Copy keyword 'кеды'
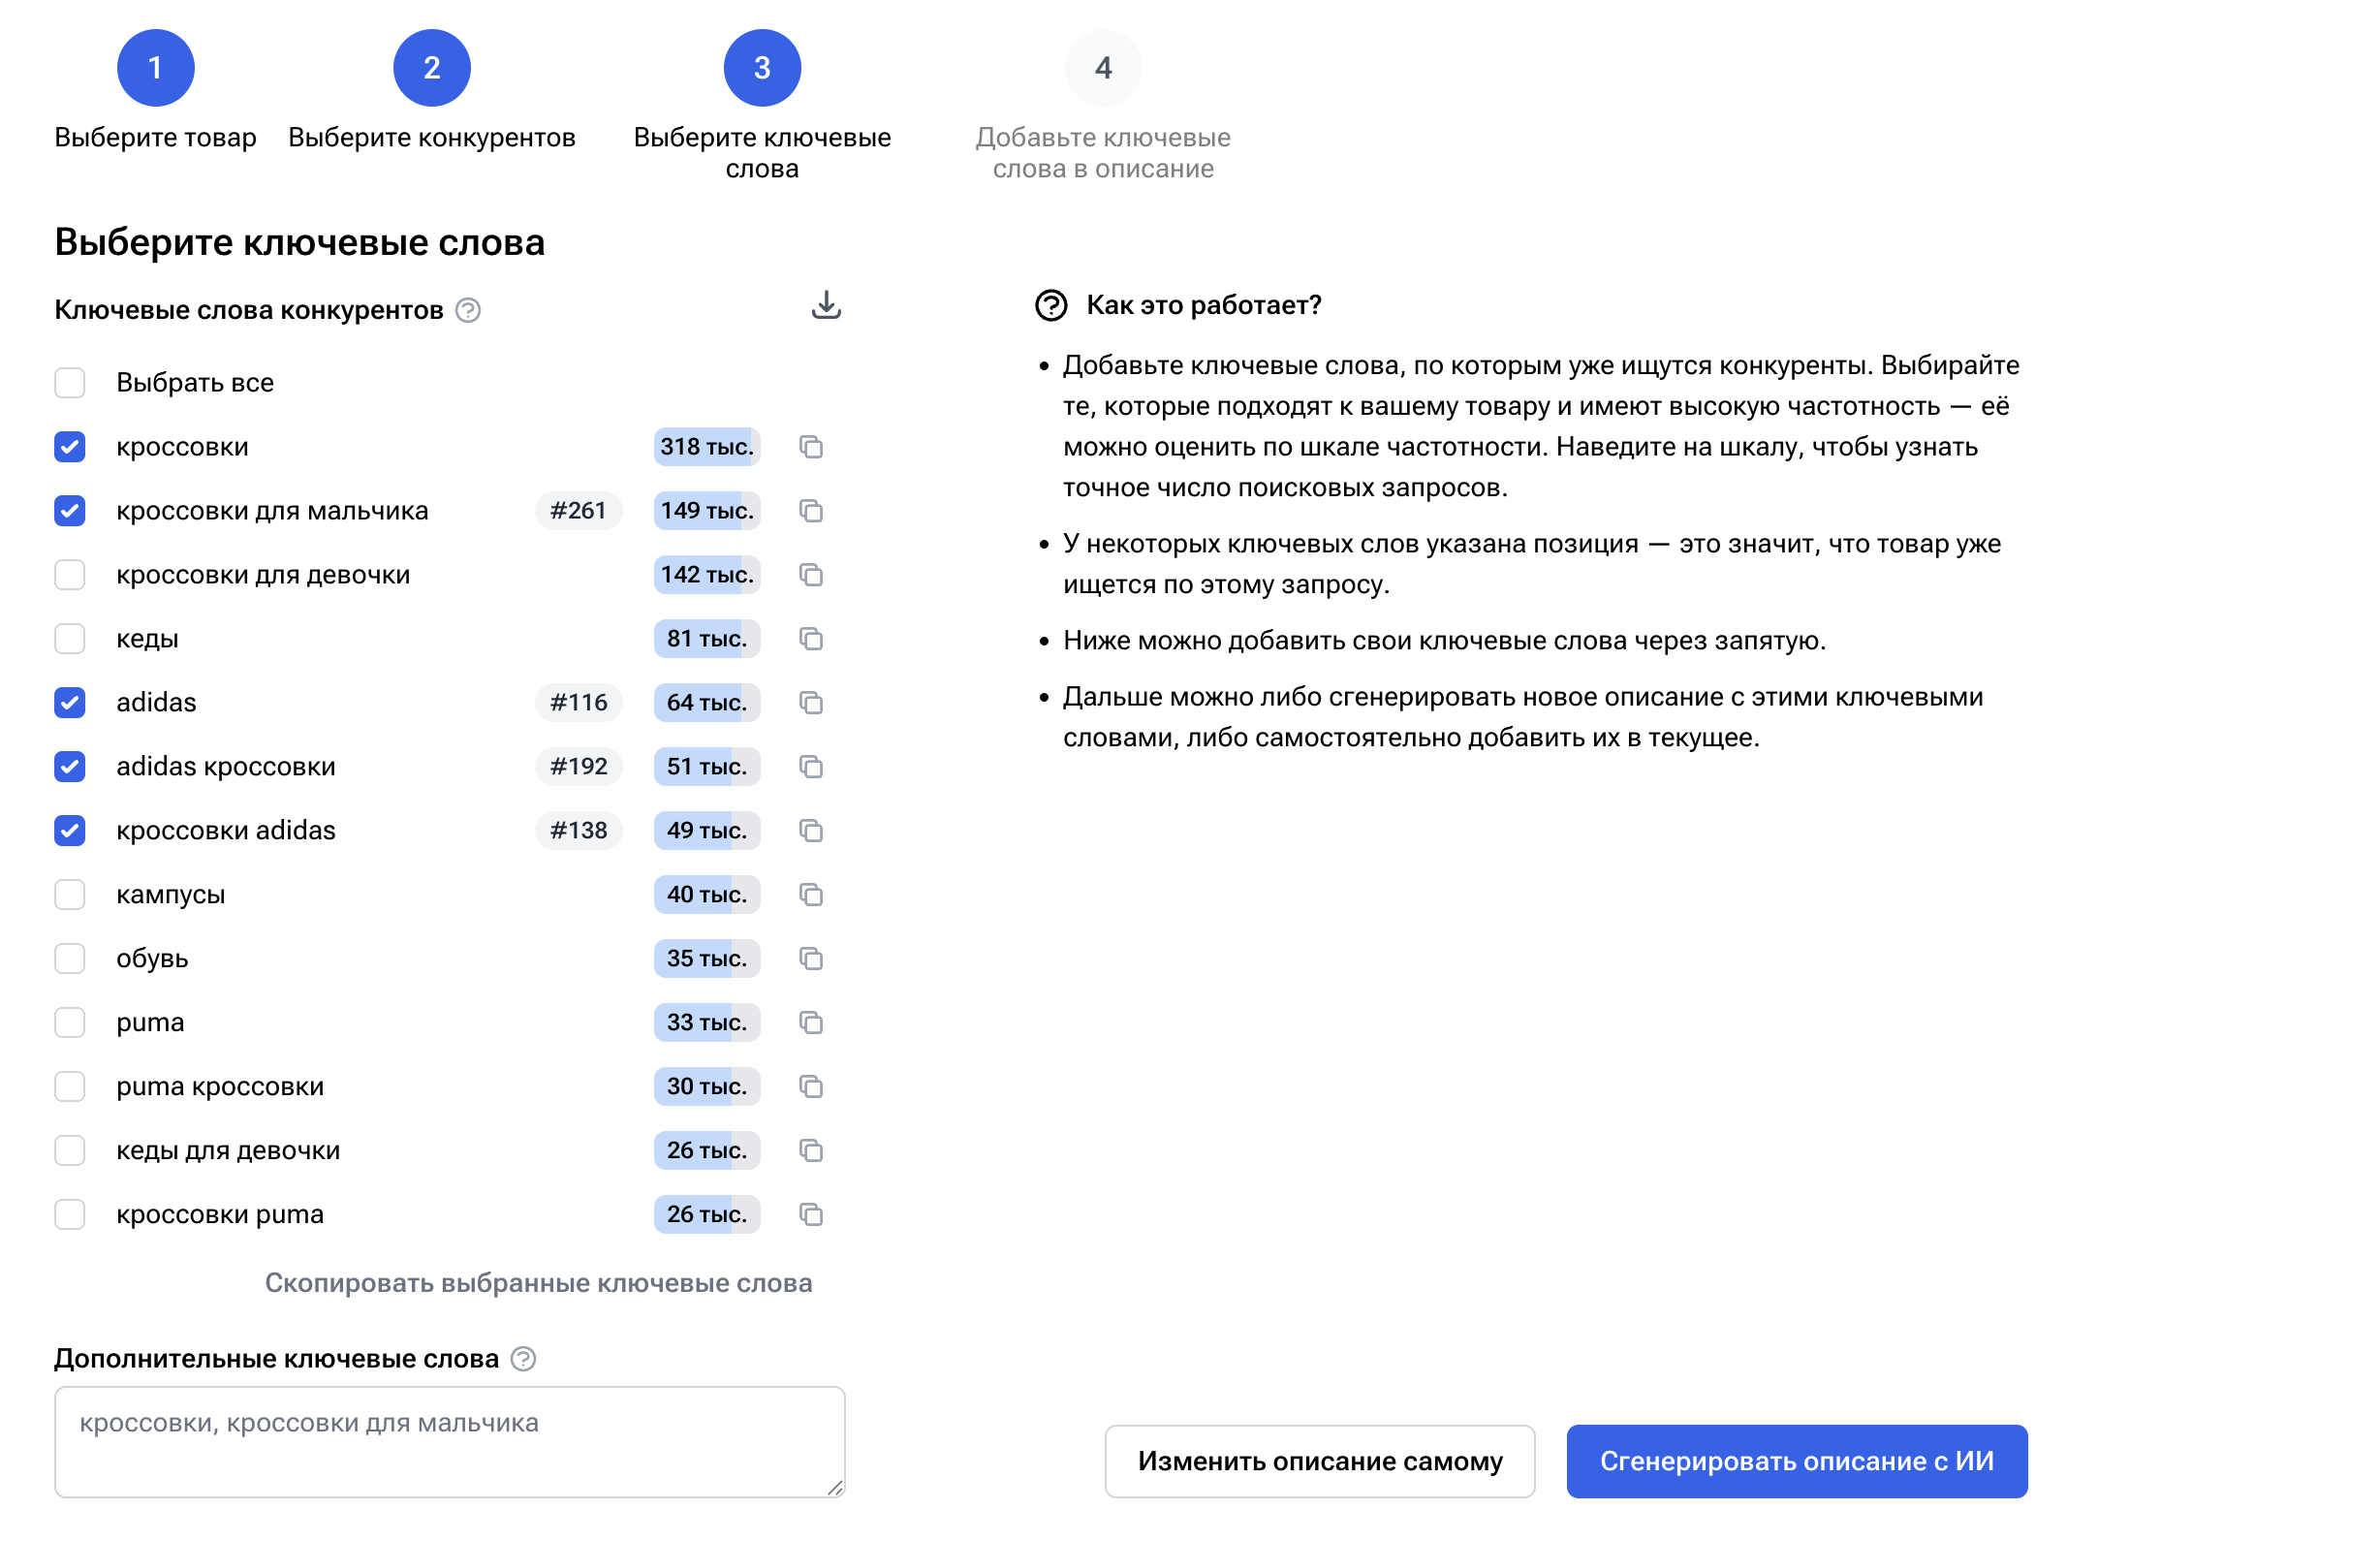 (x=811, y=639)
